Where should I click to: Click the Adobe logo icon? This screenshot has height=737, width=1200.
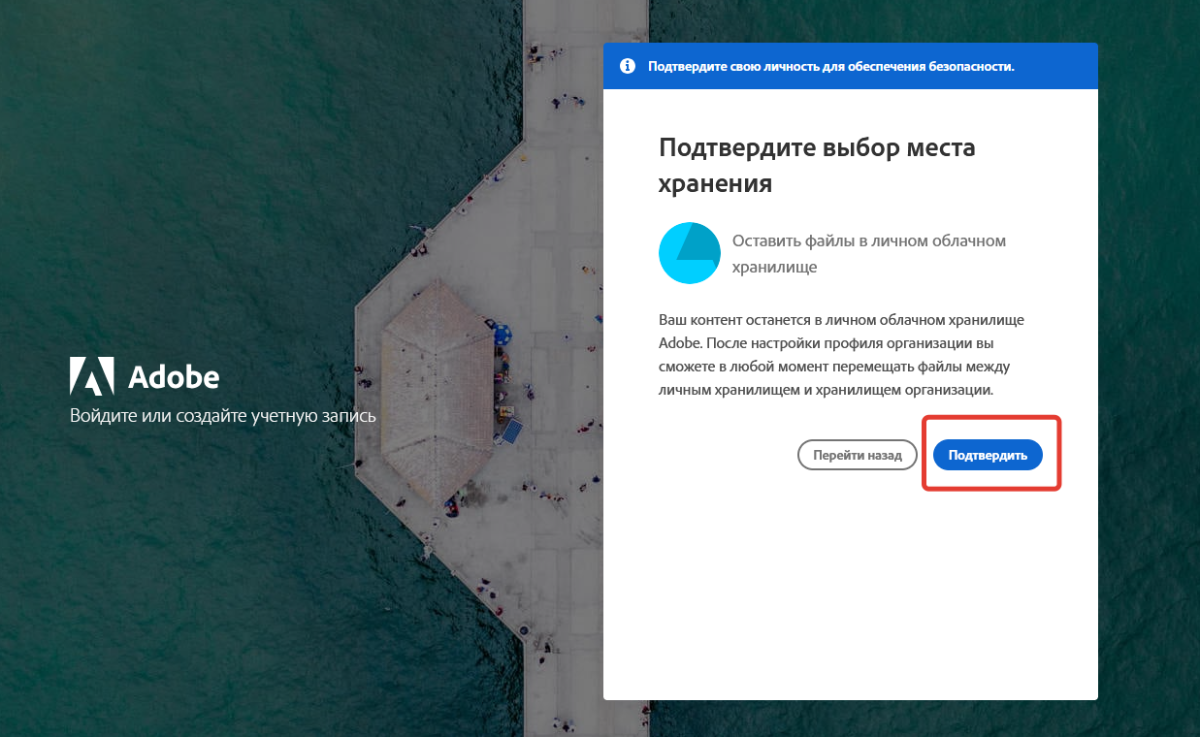91,376
